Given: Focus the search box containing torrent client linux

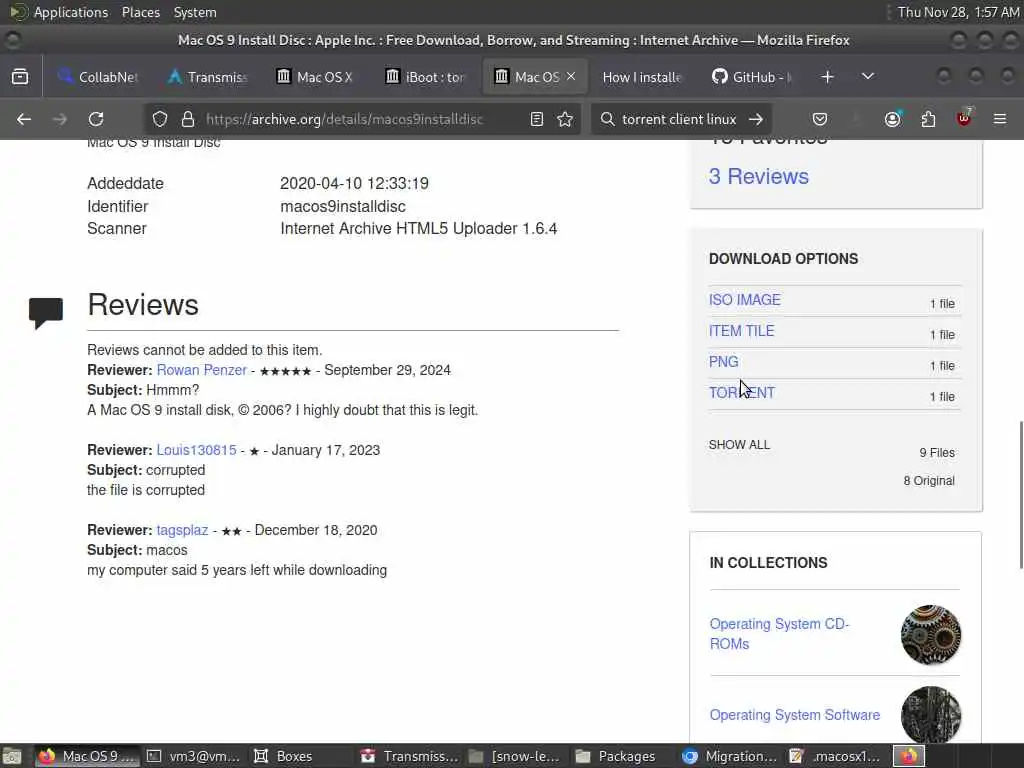Looking at the screenshot, I should (x=679, y=119).
